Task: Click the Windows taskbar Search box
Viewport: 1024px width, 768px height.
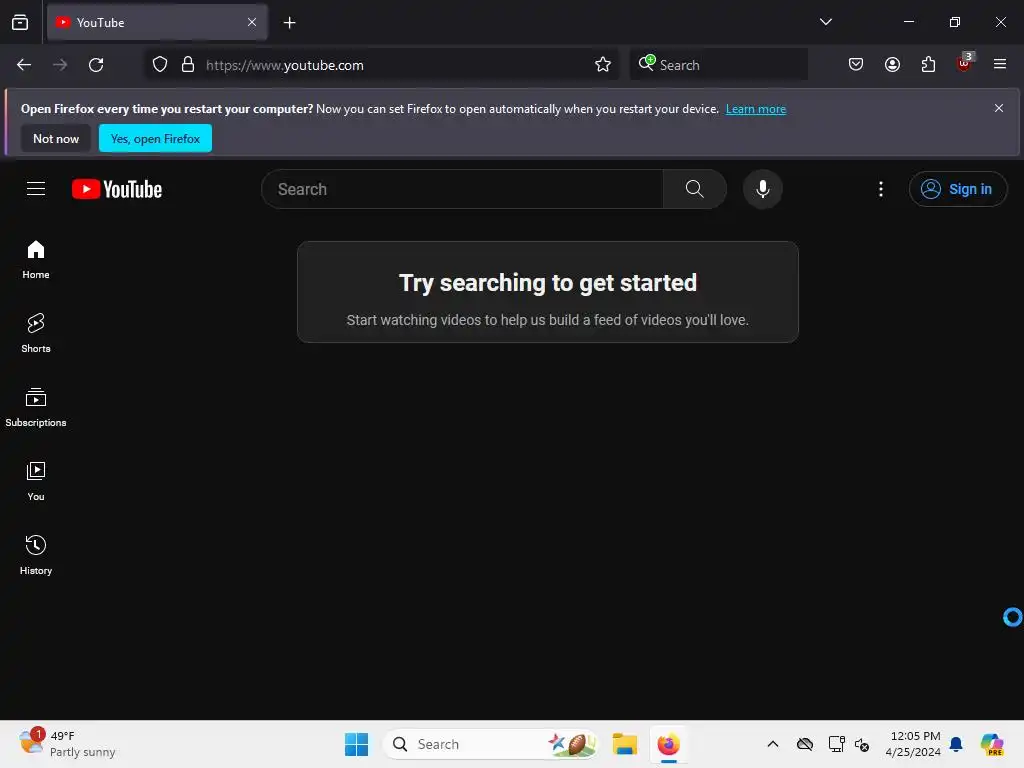Action: 491,744
